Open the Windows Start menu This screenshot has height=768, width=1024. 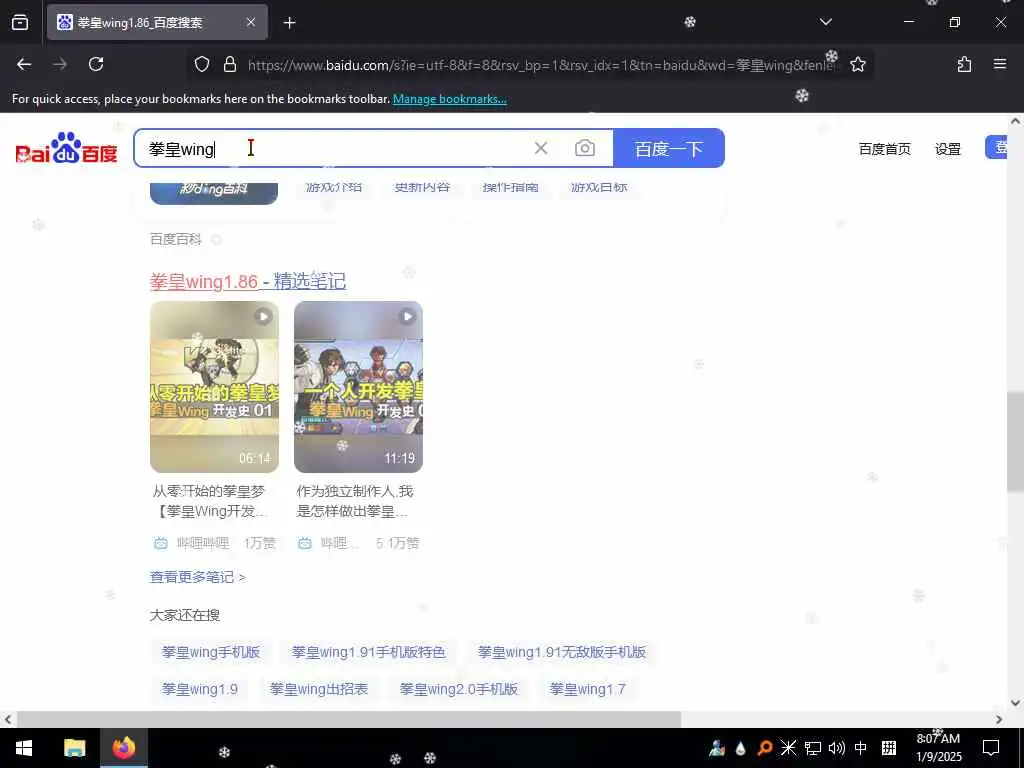pyautogui.click(x=24, y=748)
